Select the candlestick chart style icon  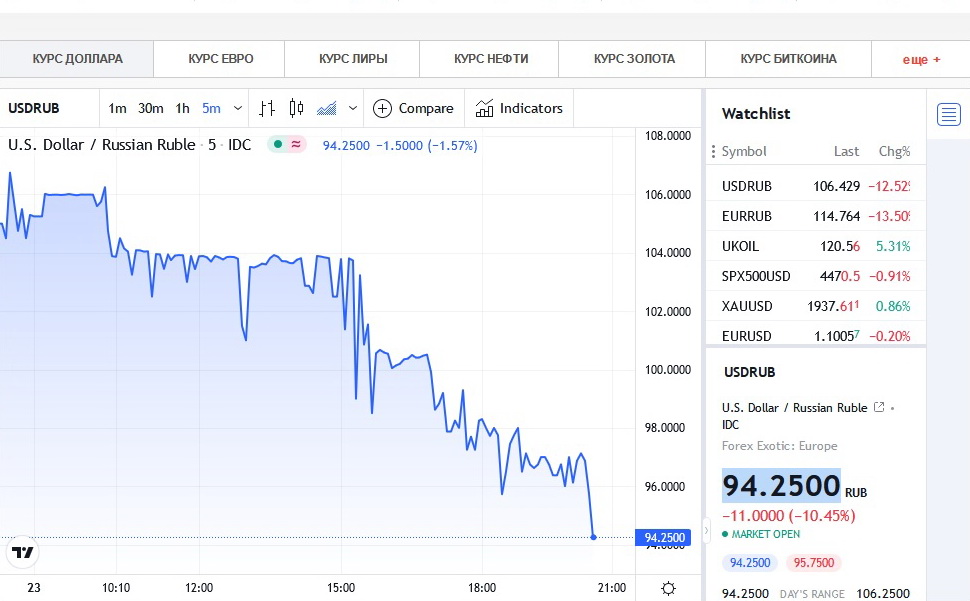click(x=296, y=108)
